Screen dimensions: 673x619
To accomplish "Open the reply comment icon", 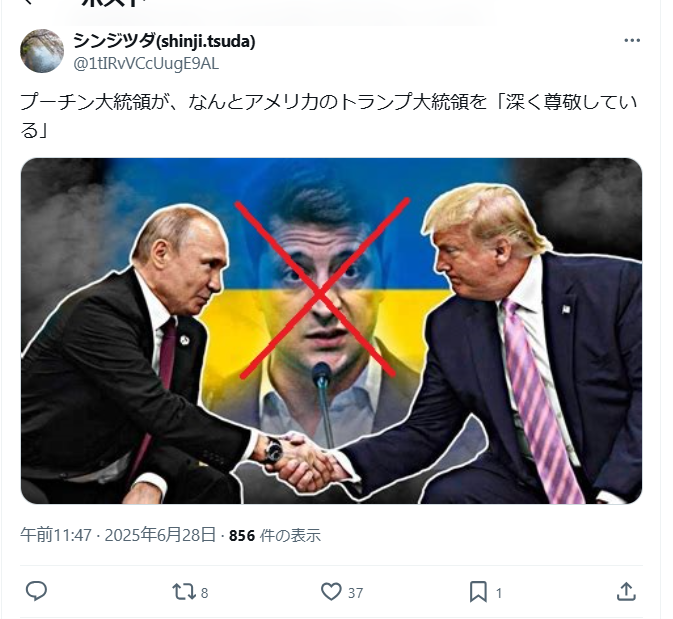I will 36,591.
